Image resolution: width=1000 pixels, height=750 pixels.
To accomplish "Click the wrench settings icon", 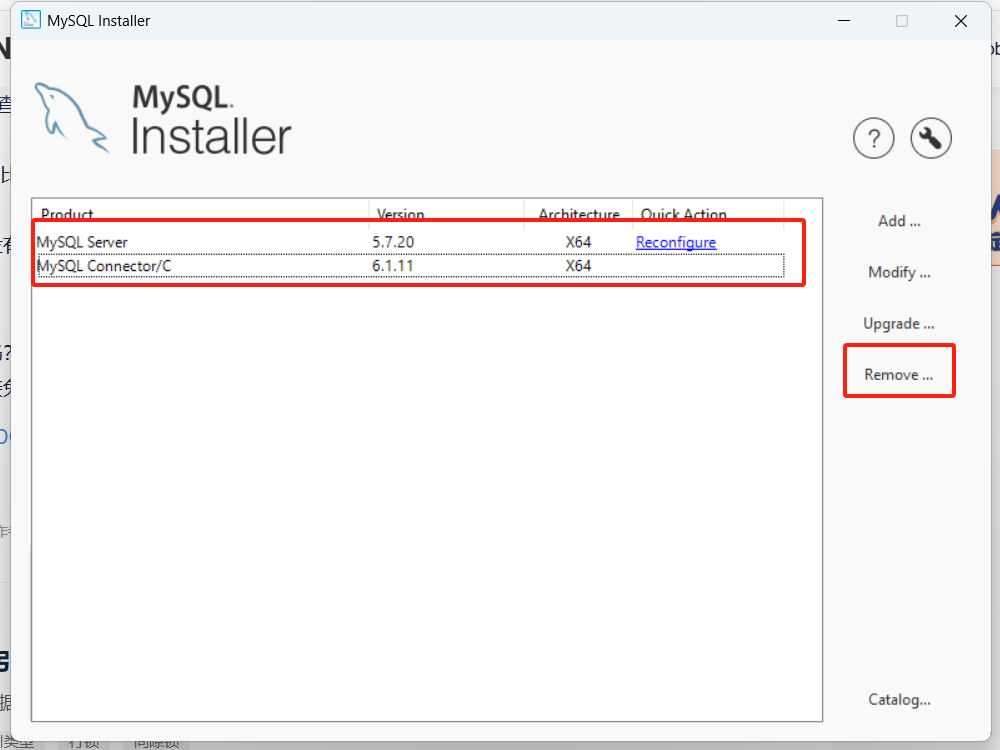I will (930, 138).
